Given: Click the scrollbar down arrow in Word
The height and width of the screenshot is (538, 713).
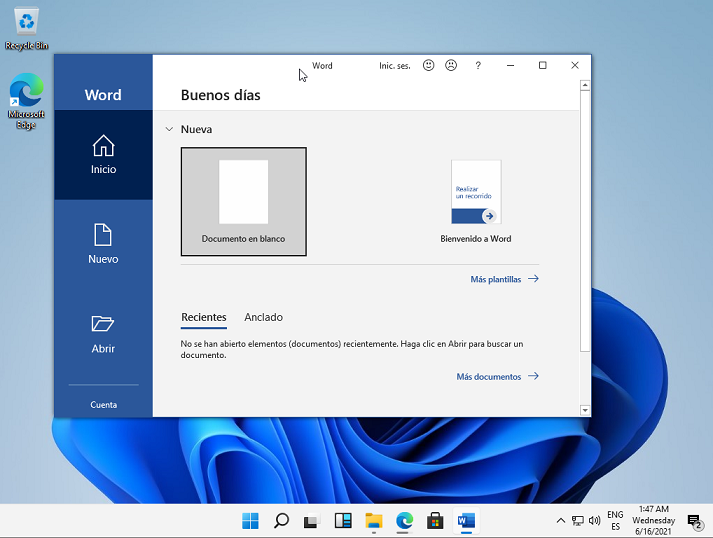Looking at the screenshot, I should tap(585, 410).
